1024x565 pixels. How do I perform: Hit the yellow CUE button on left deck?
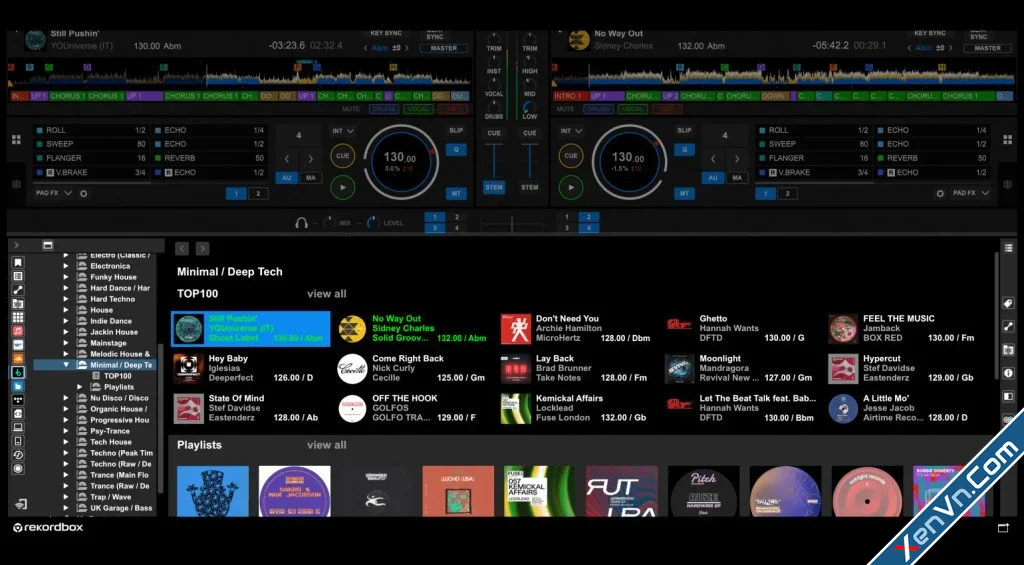click(x=342, y=155)
